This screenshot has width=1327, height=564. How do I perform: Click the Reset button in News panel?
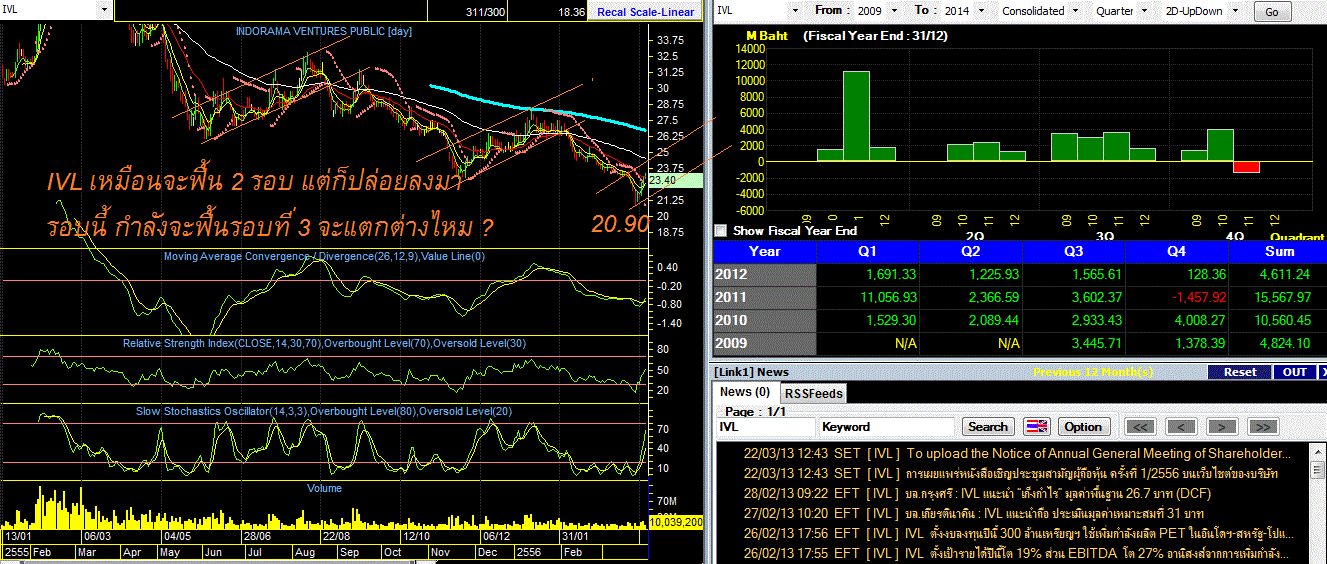point(1239,371)
